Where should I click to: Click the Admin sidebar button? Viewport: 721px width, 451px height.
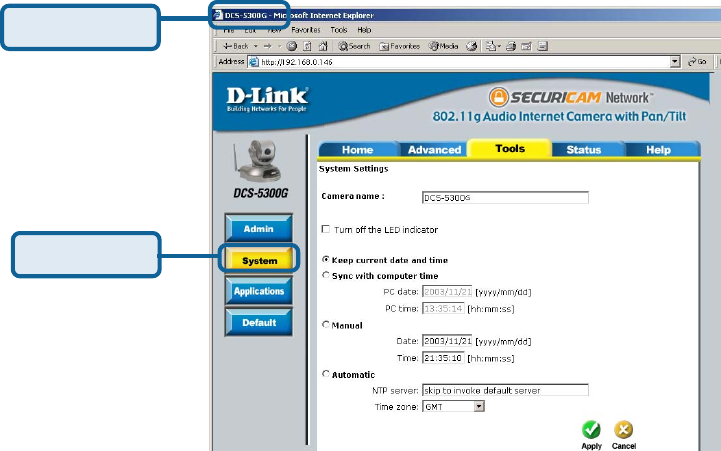[x=258, y=228]
